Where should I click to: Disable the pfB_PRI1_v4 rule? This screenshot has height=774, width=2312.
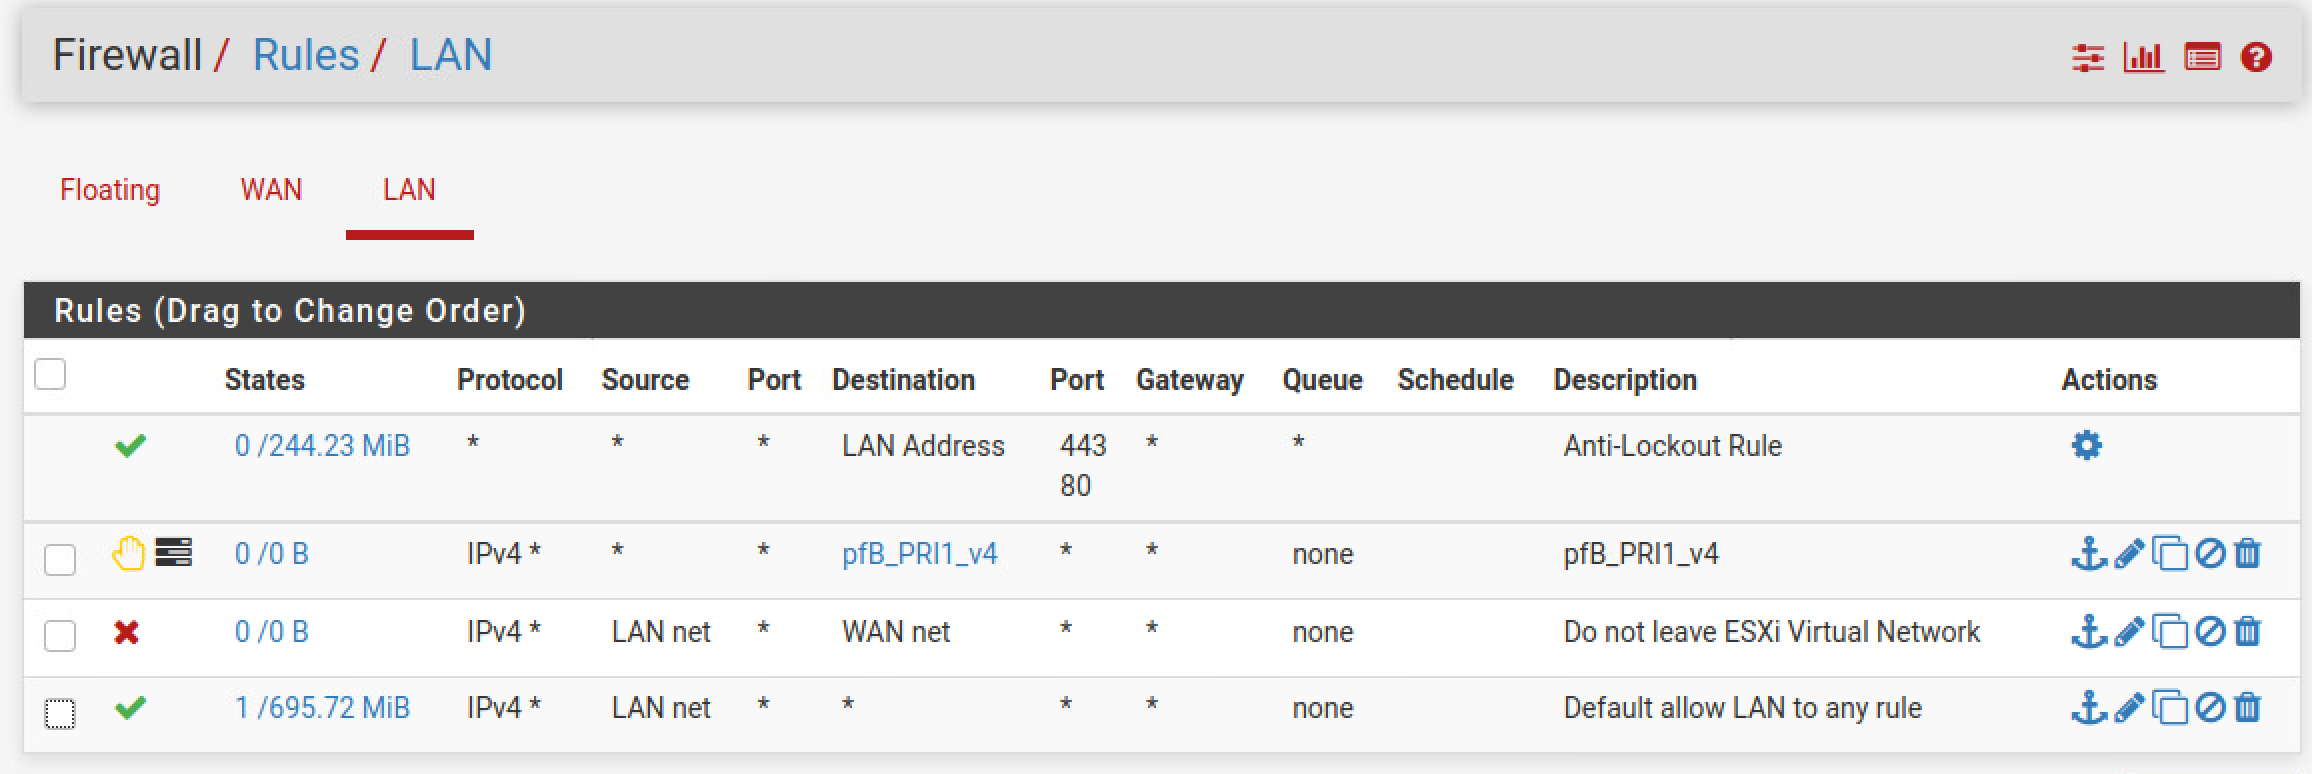2210,553
